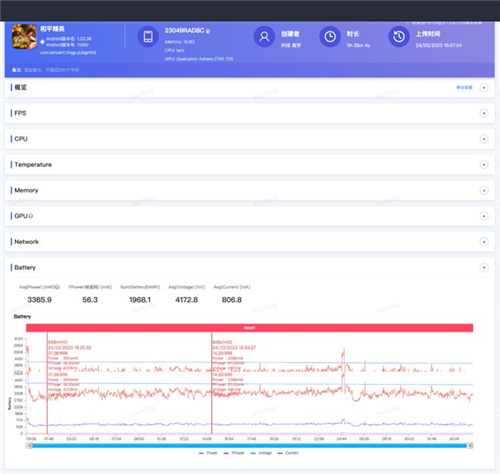Click the left handle of chart range slider
Screen dimensions: 500x474
coord(29,446)
